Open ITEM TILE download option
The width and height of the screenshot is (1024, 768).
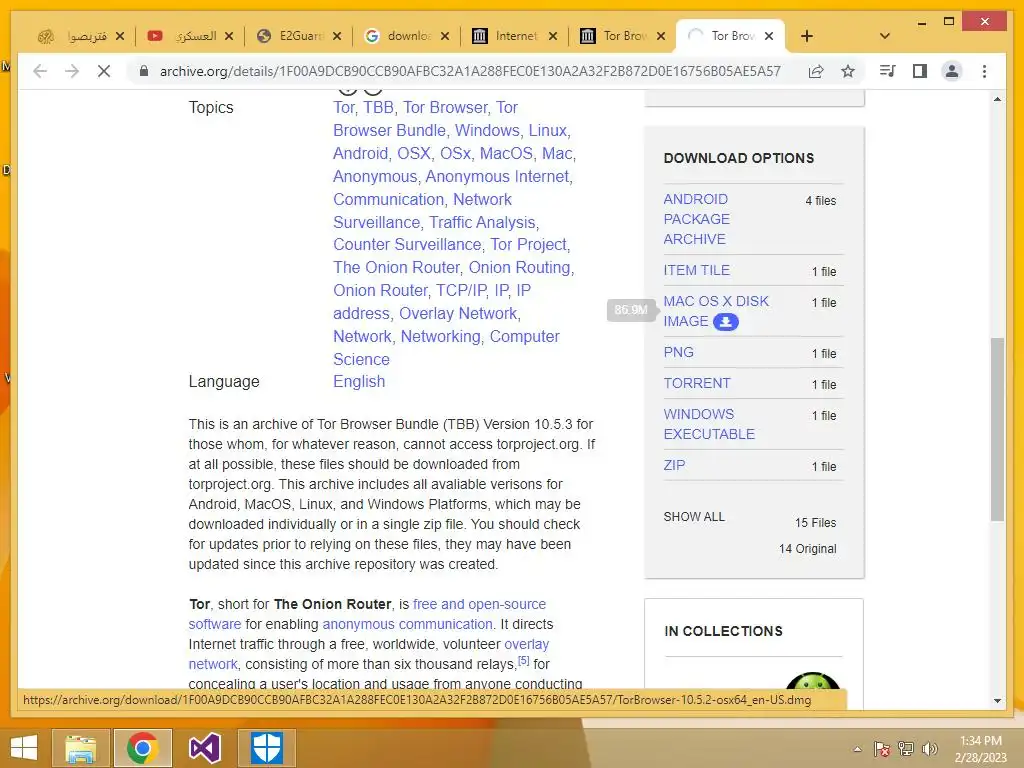696,270
